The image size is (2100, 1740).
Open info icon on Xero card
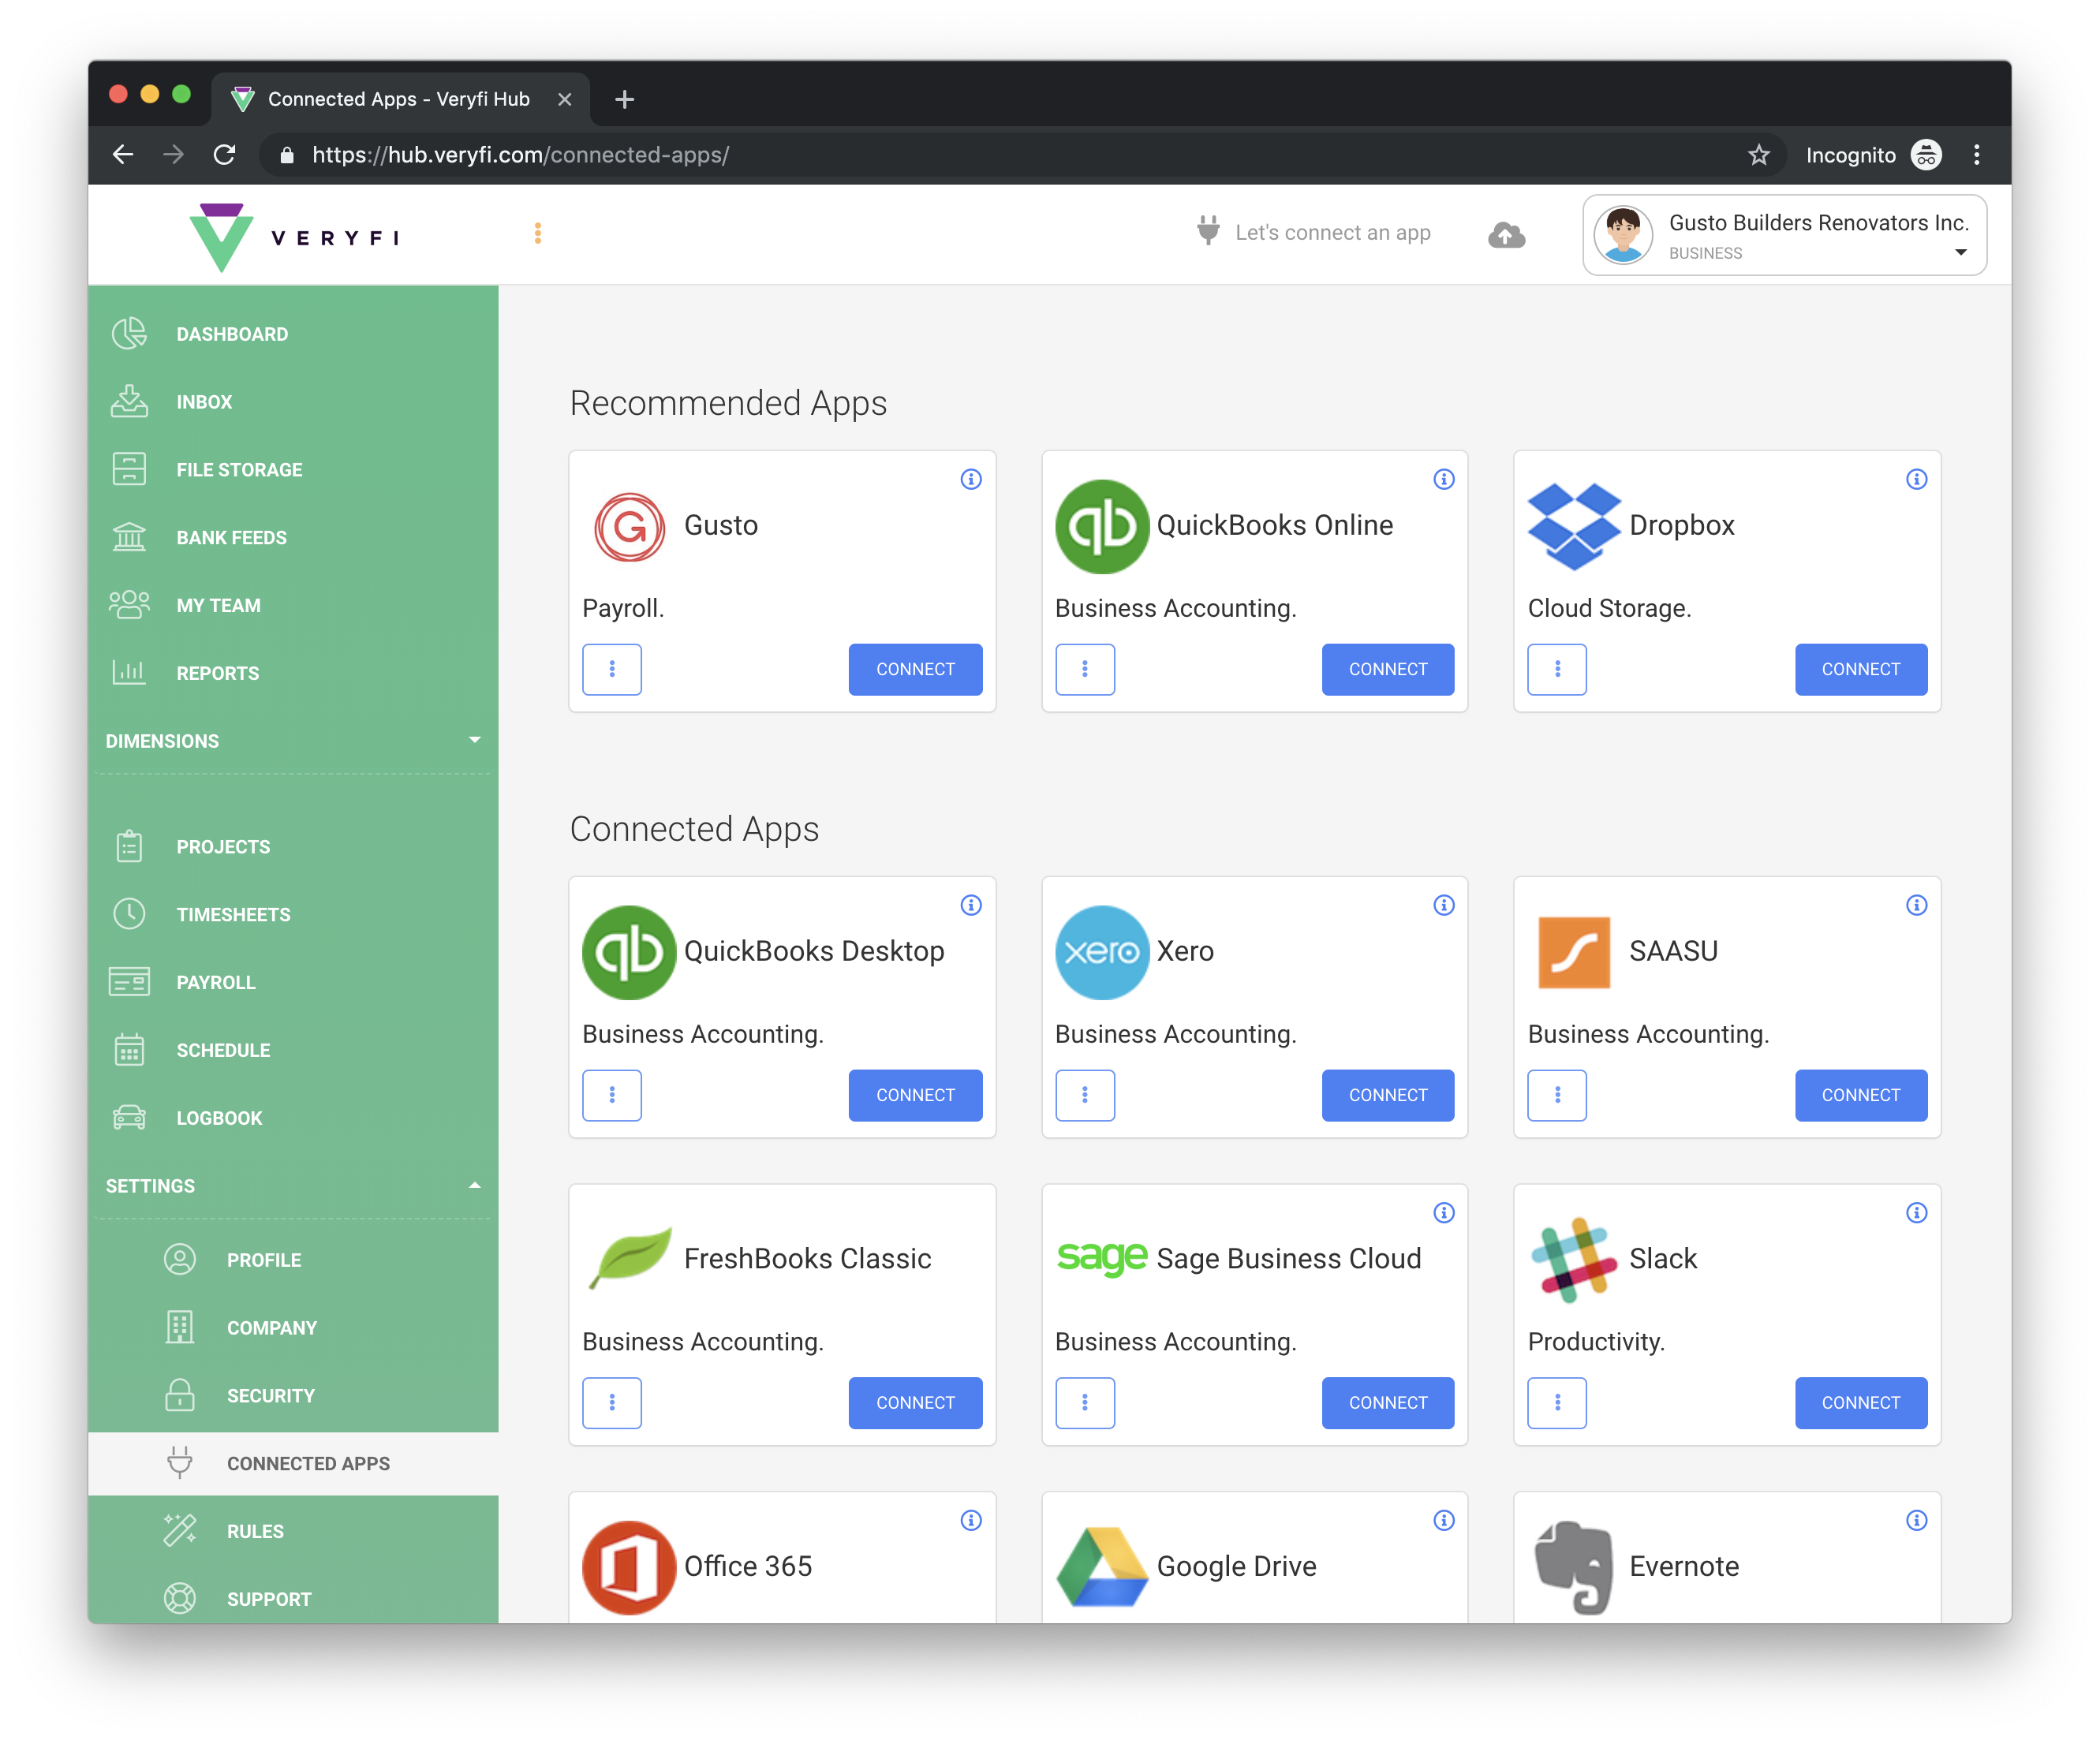(1443, 905)
